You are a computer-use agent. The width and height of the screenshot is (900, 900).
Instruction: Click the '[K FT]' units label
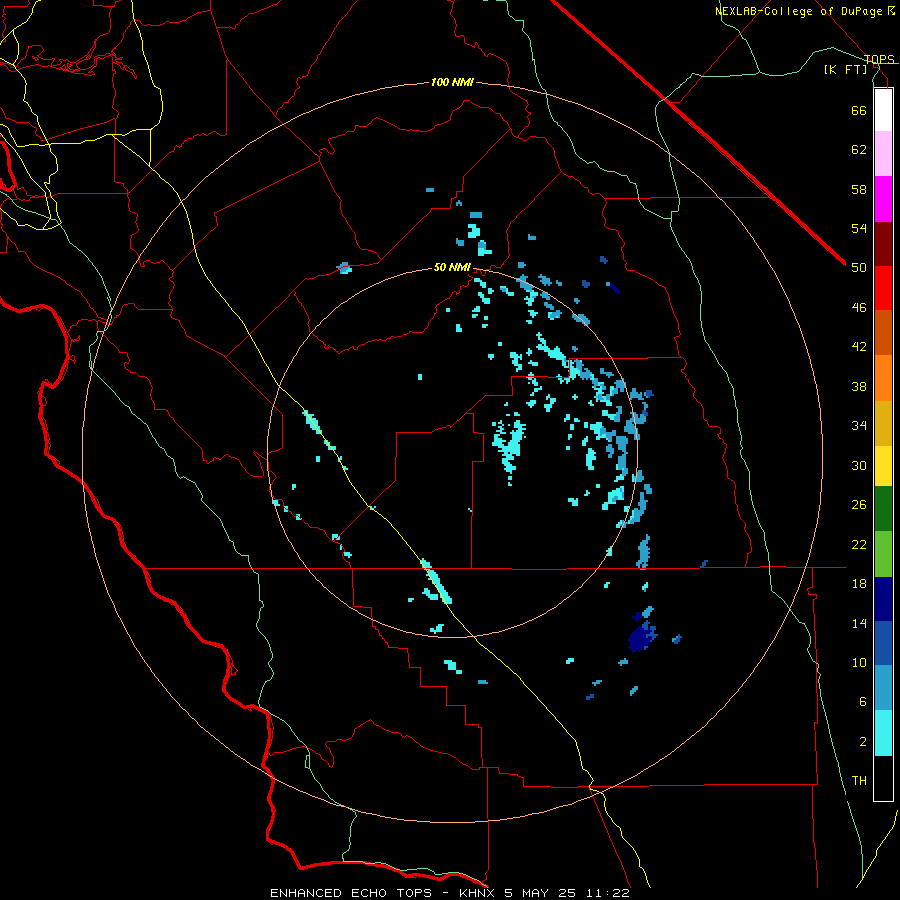coord(845,69)
